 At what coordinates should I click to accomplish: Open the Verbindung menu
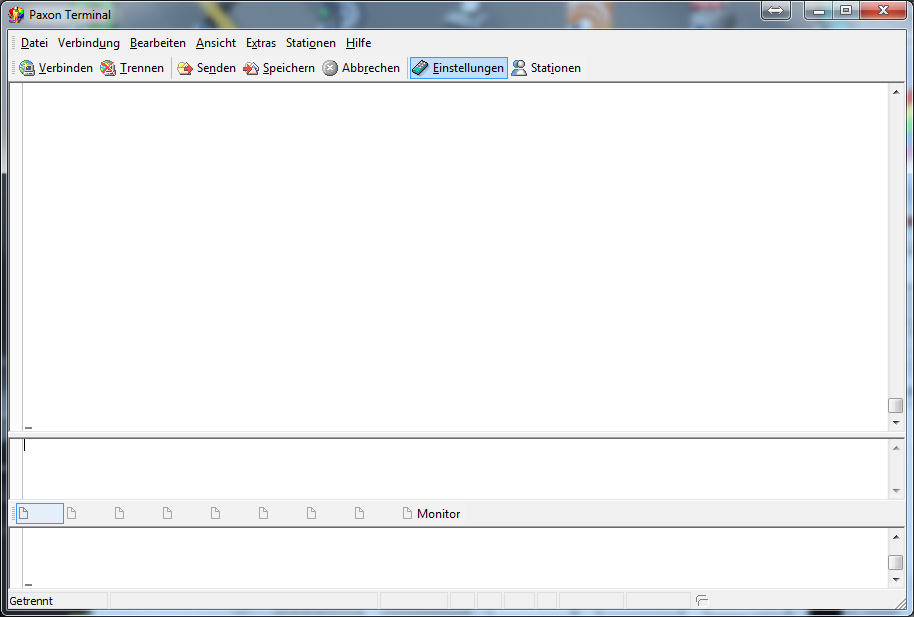89,43
